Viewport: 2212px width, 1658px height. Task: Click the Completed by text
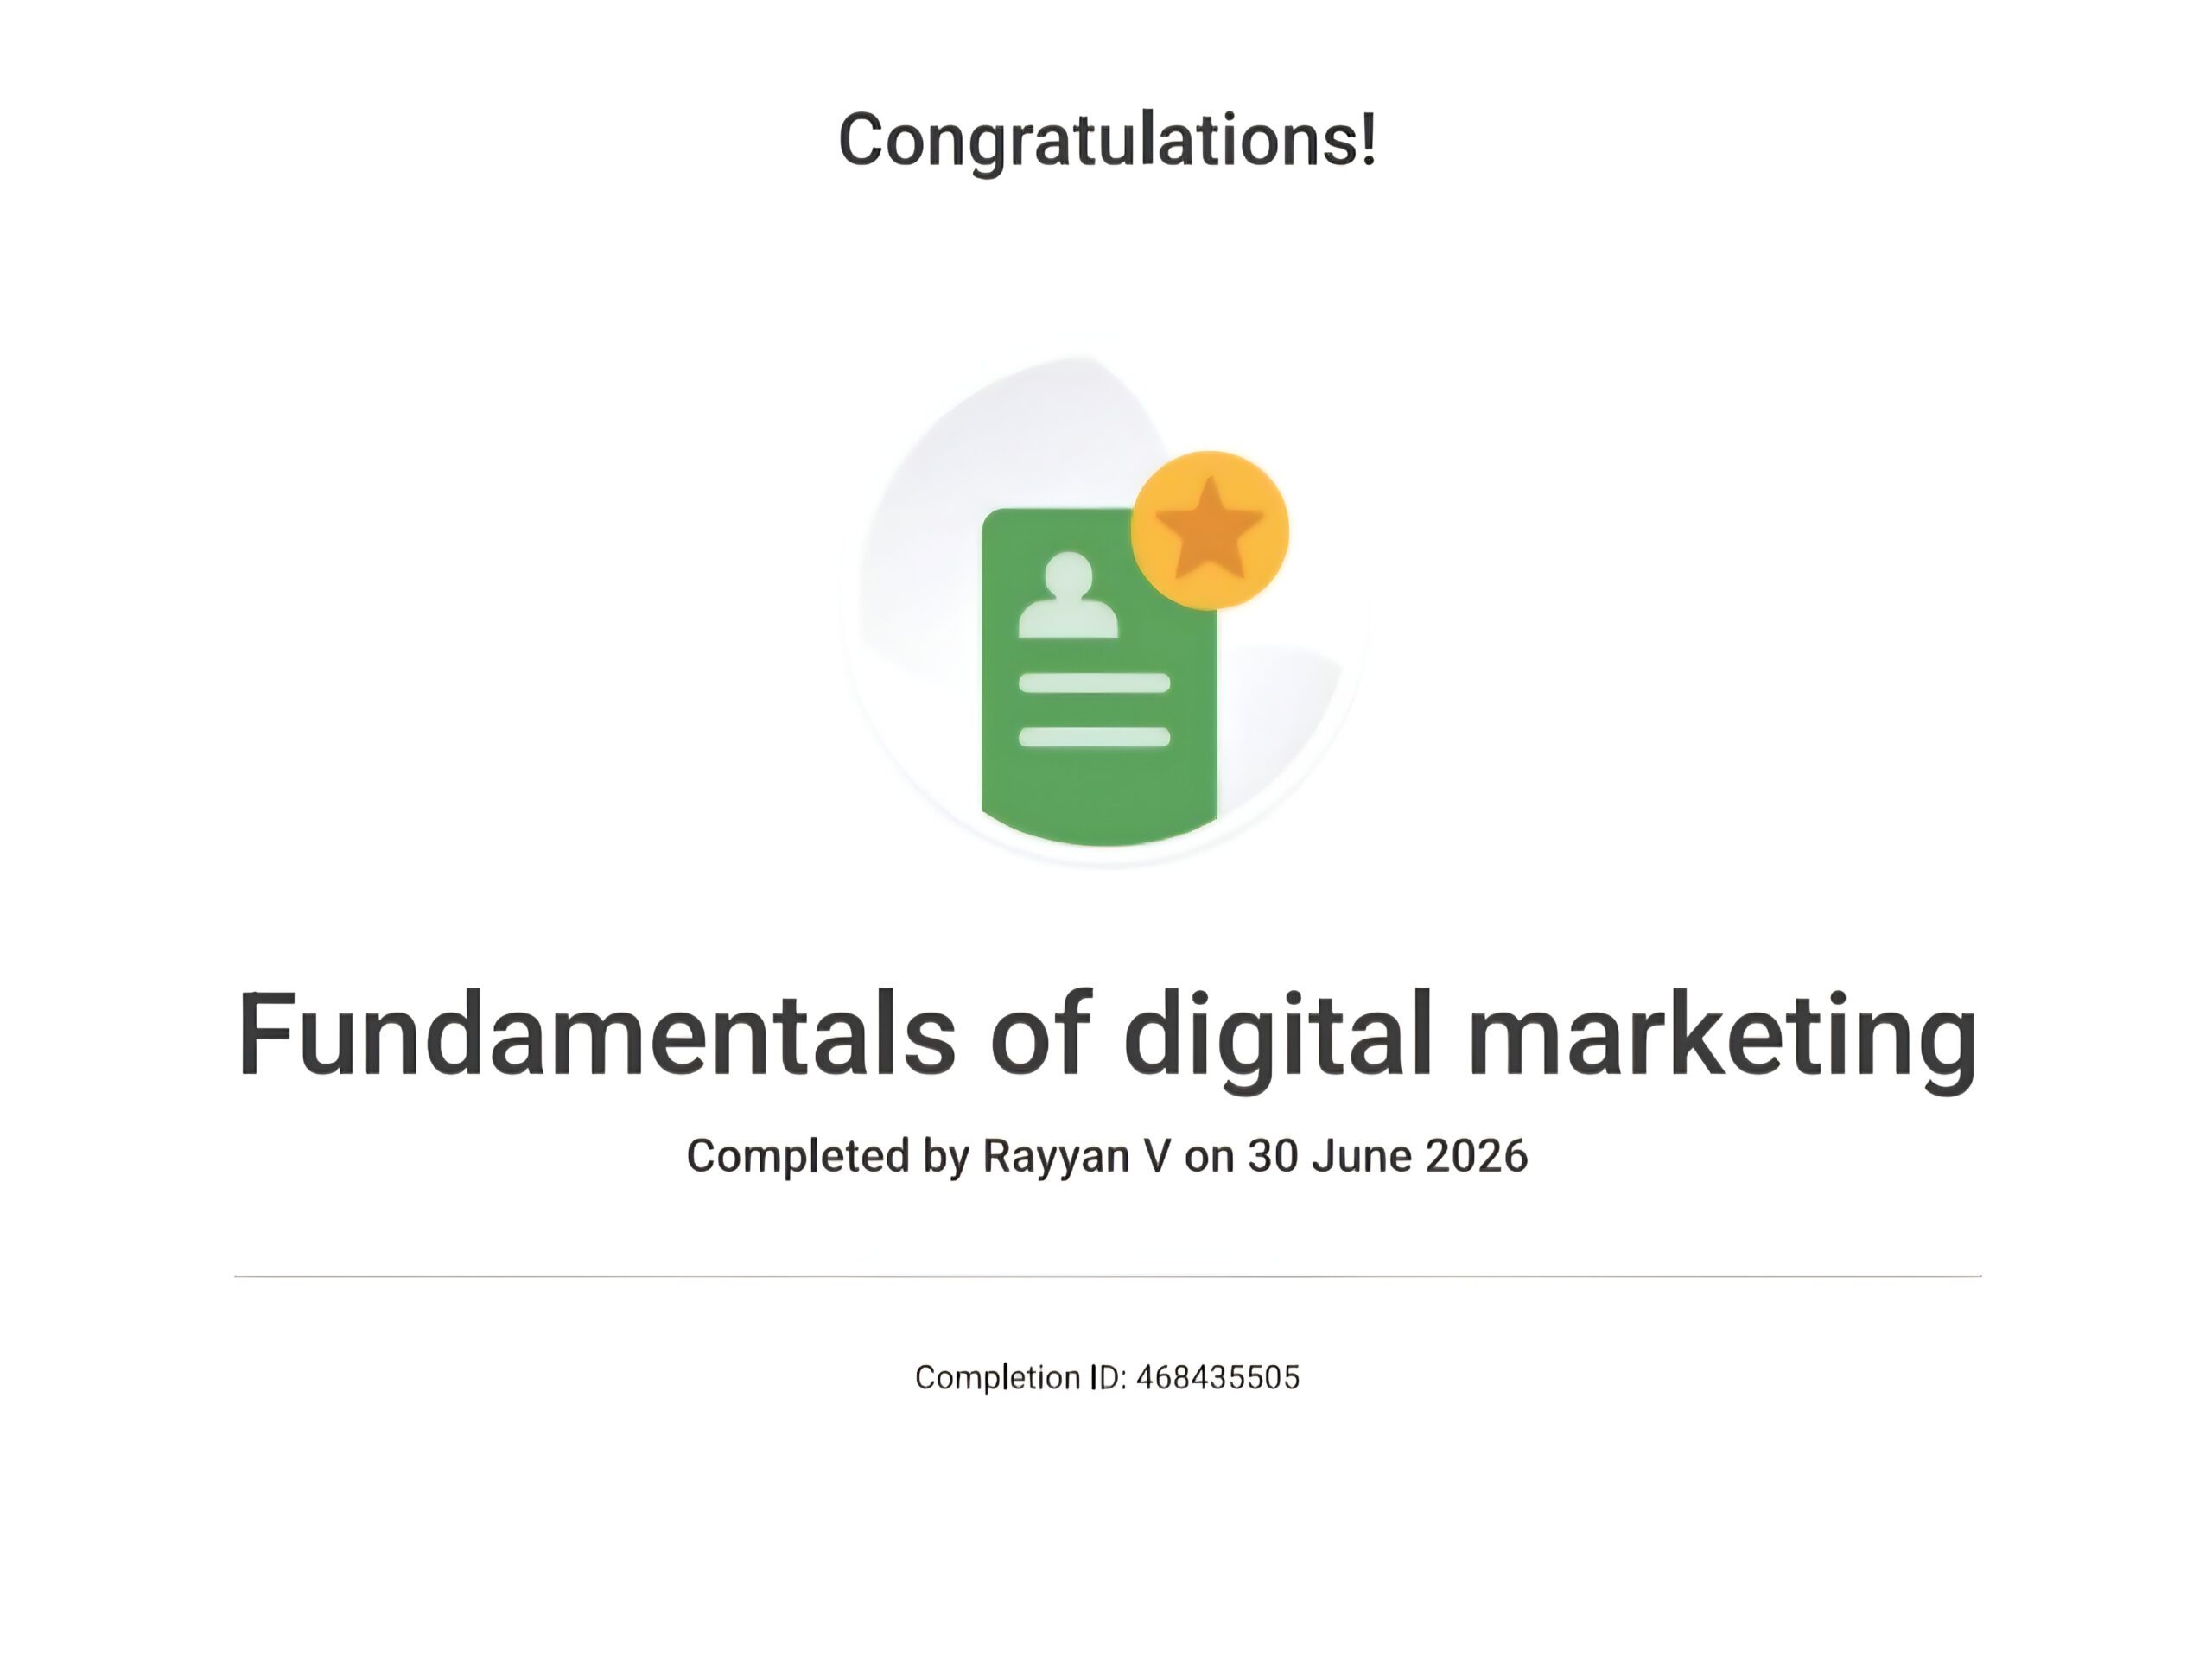828,1157
